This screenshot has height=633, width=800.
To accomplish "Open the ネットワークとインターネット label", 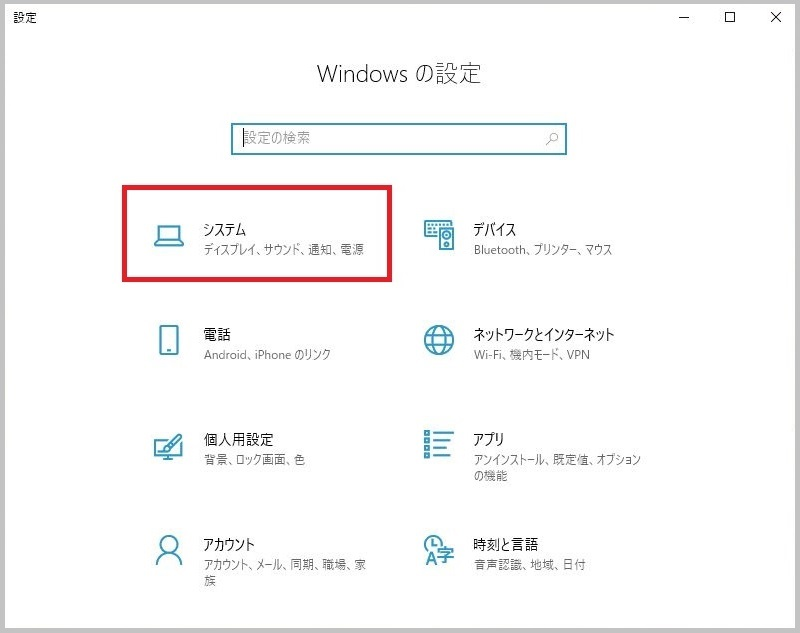I will [x=543, y=335].
